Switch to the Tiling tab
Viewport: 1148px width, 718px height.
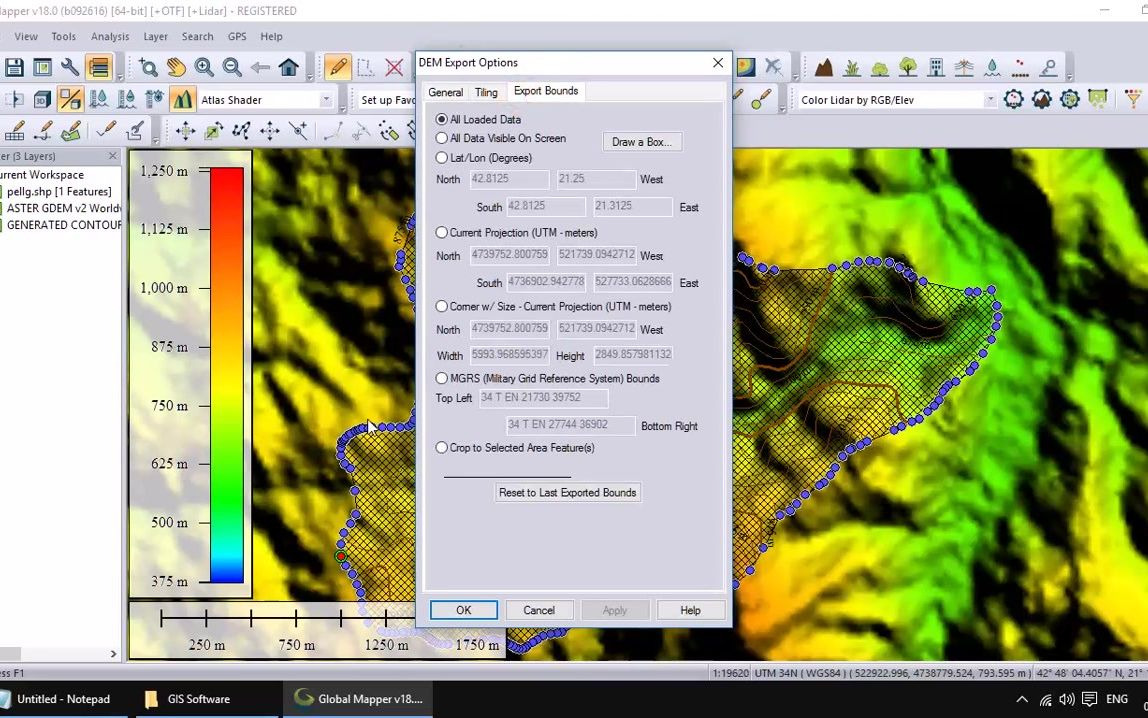tap(486, 91)
